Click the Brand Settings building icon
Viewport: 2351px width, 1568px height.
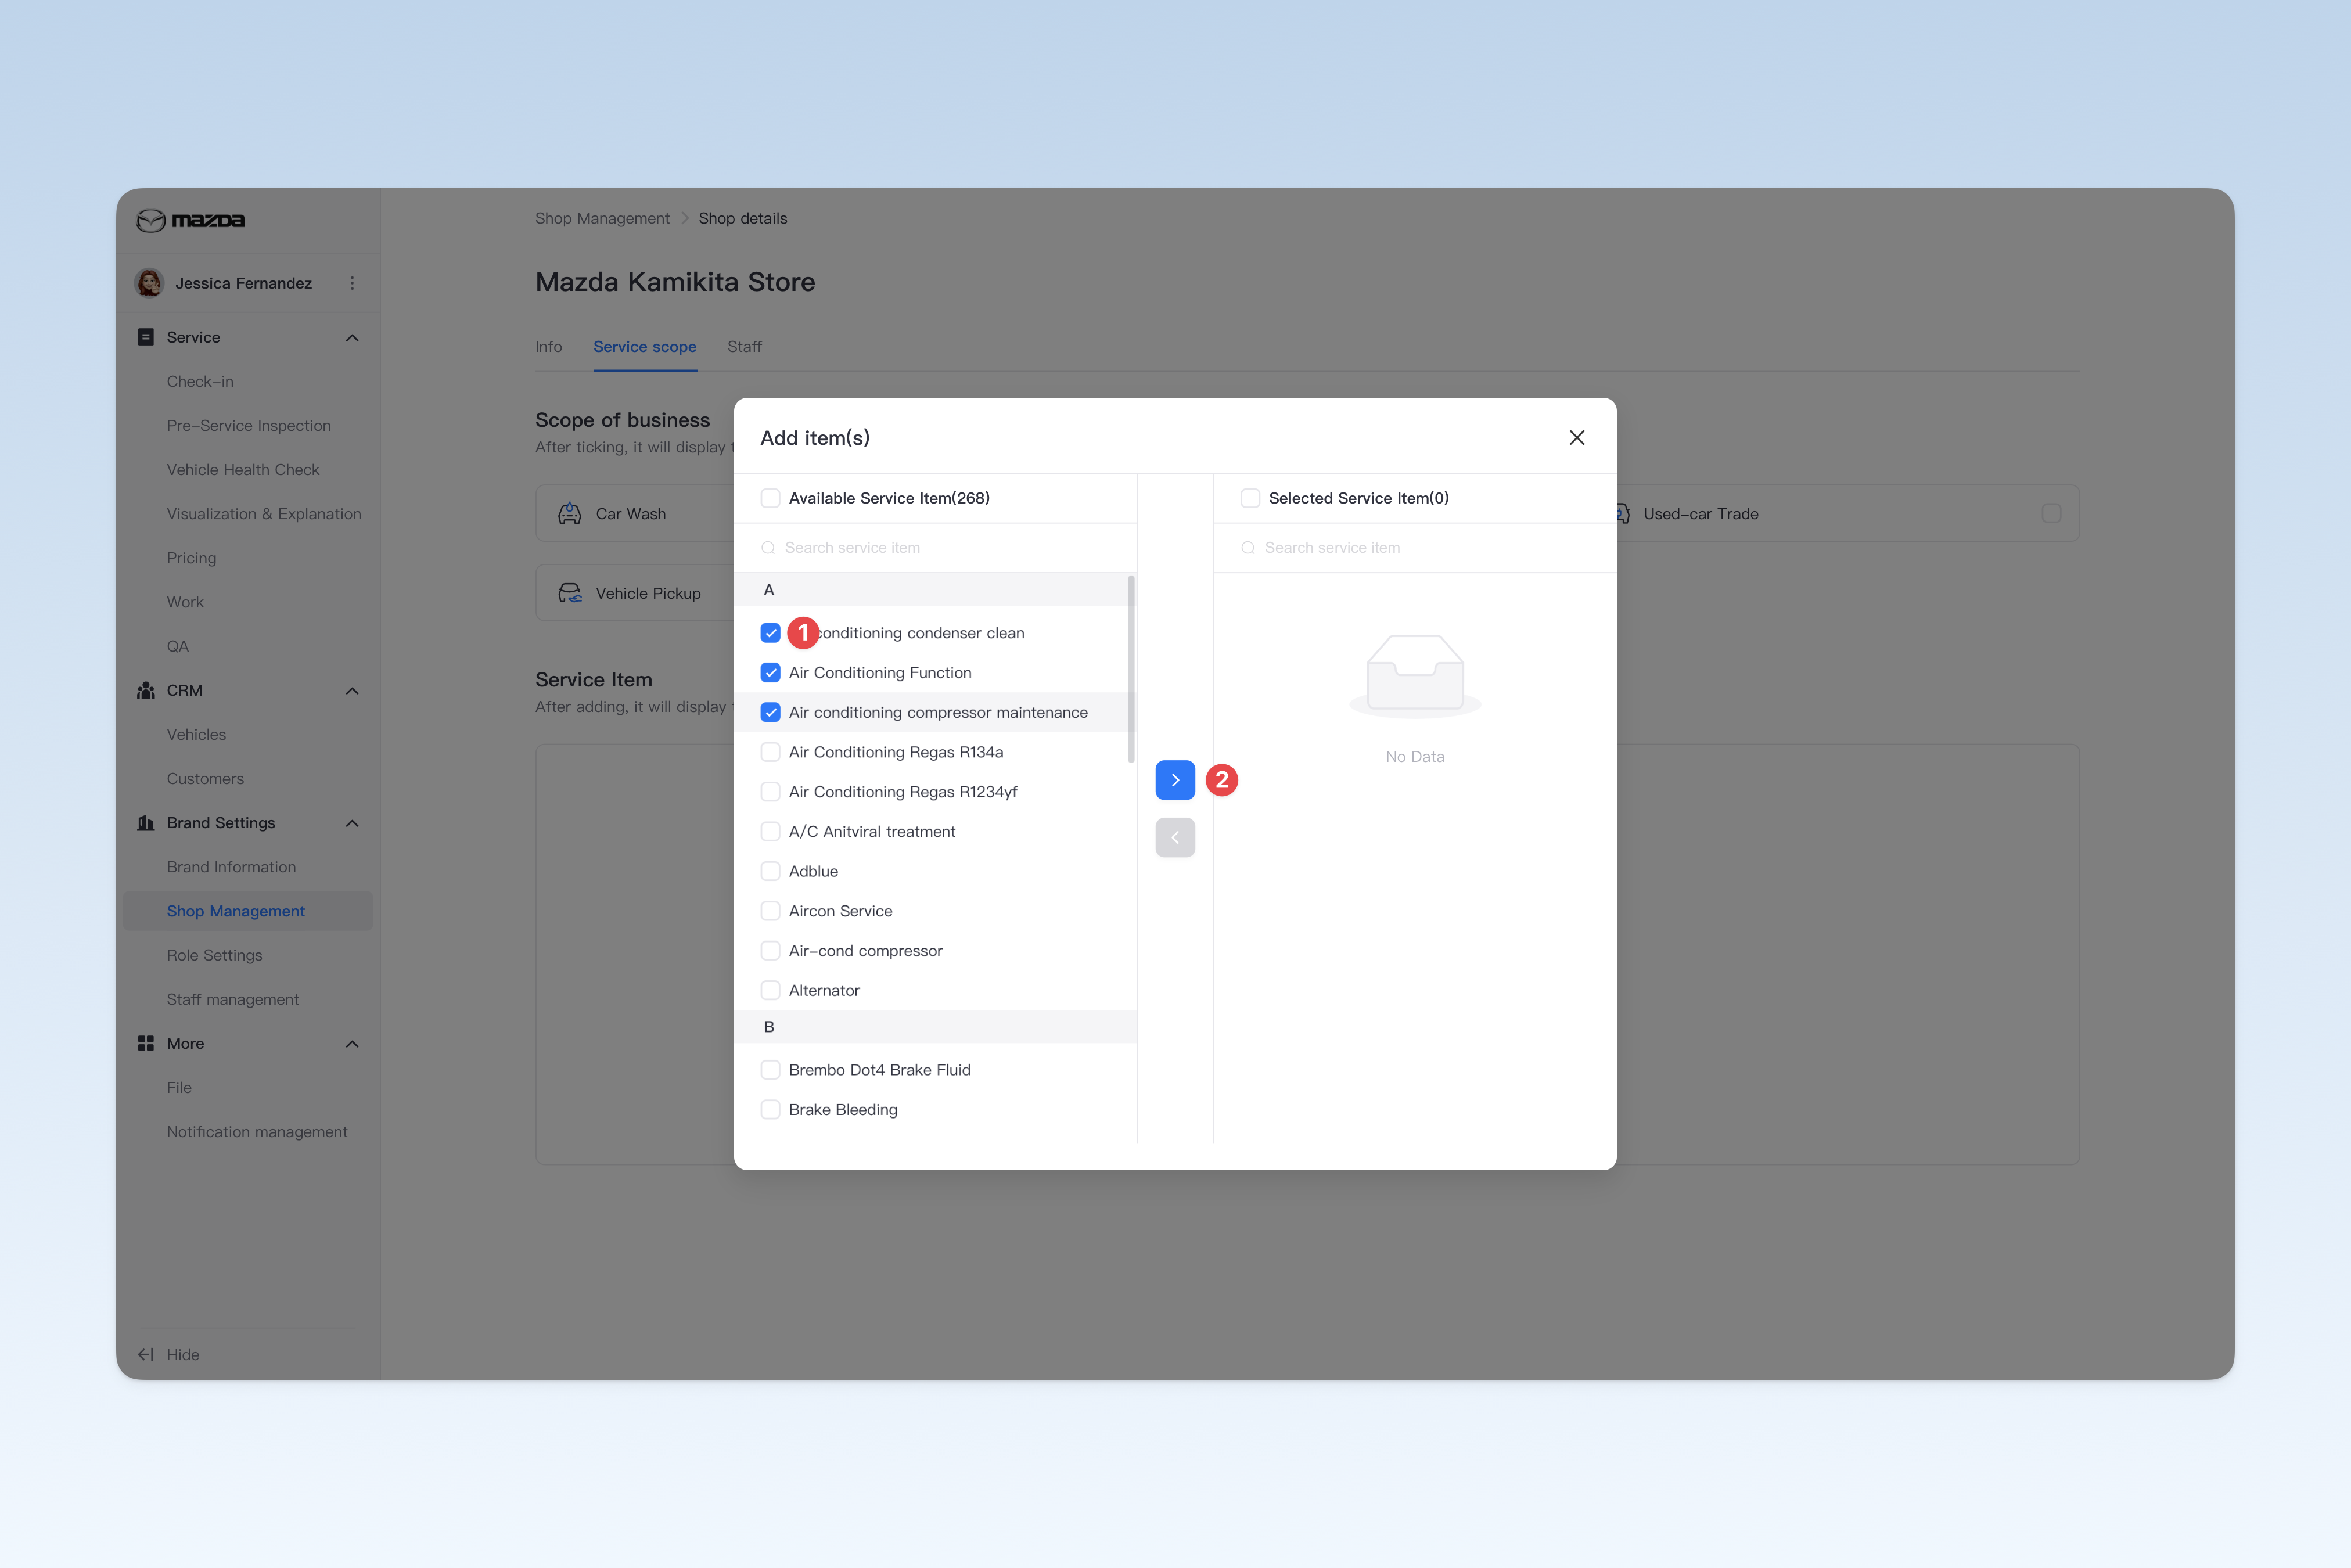[x=146, y=823]
